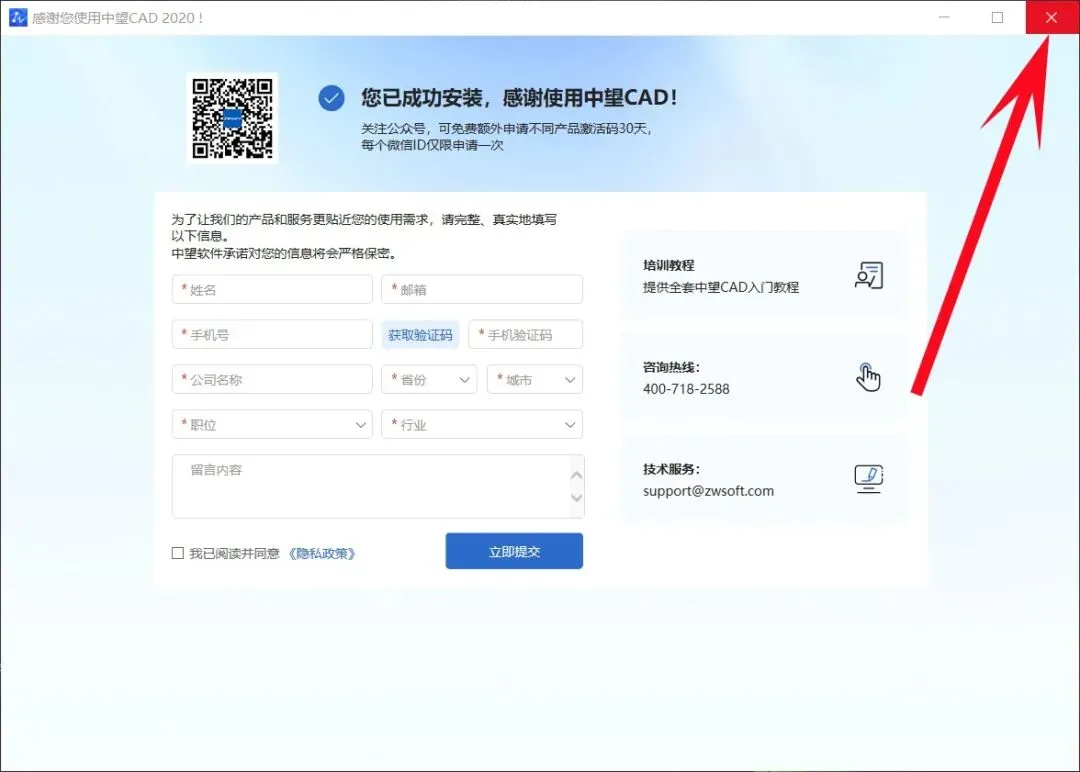The height and width of the screenshot is (772, 1080).
Task: Click the 手机号 input field
Action: [272, 335]
